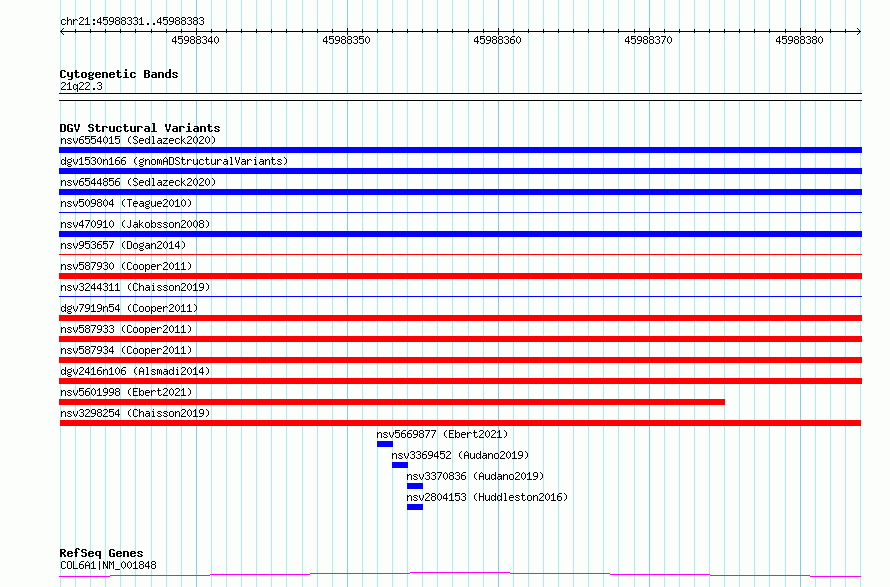Select the blue bar under nsv470910

pyautogui.click(x=460, y=234)
